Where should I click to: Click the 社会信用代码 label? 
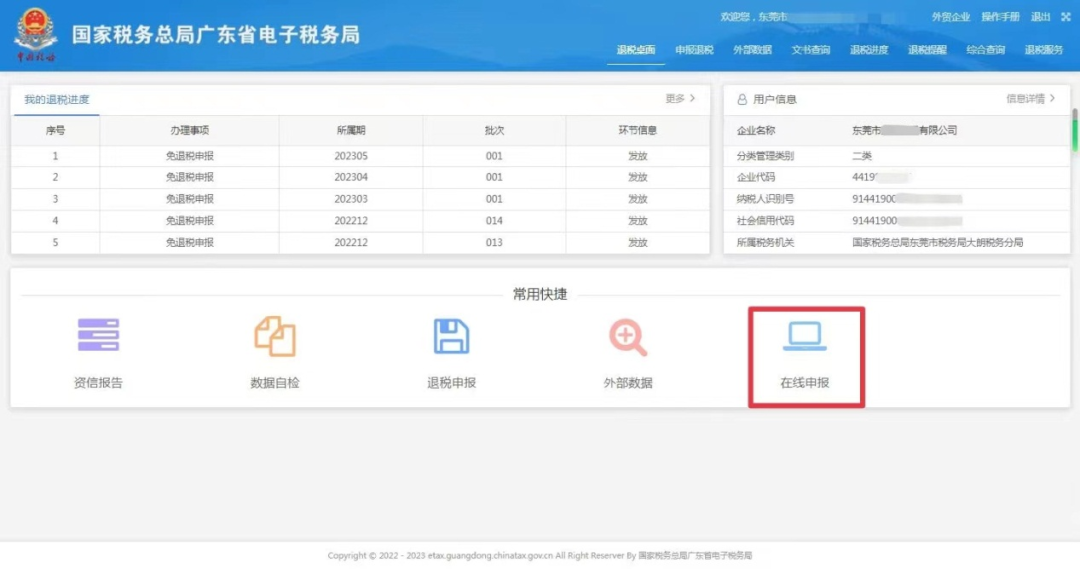pos(765,220)
